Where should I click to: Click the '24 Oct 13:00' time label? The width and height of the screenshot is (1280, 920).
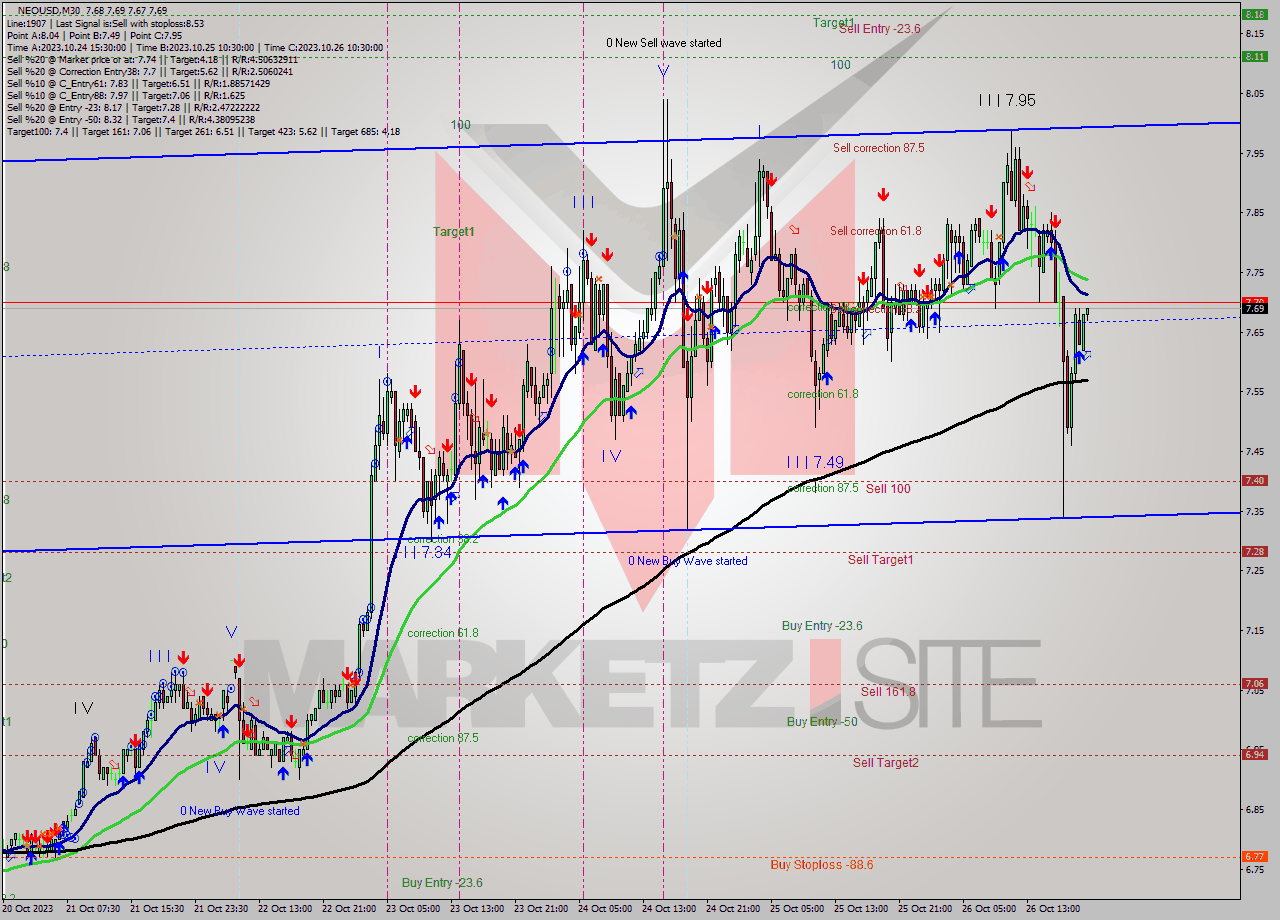[x=669, y=909]
